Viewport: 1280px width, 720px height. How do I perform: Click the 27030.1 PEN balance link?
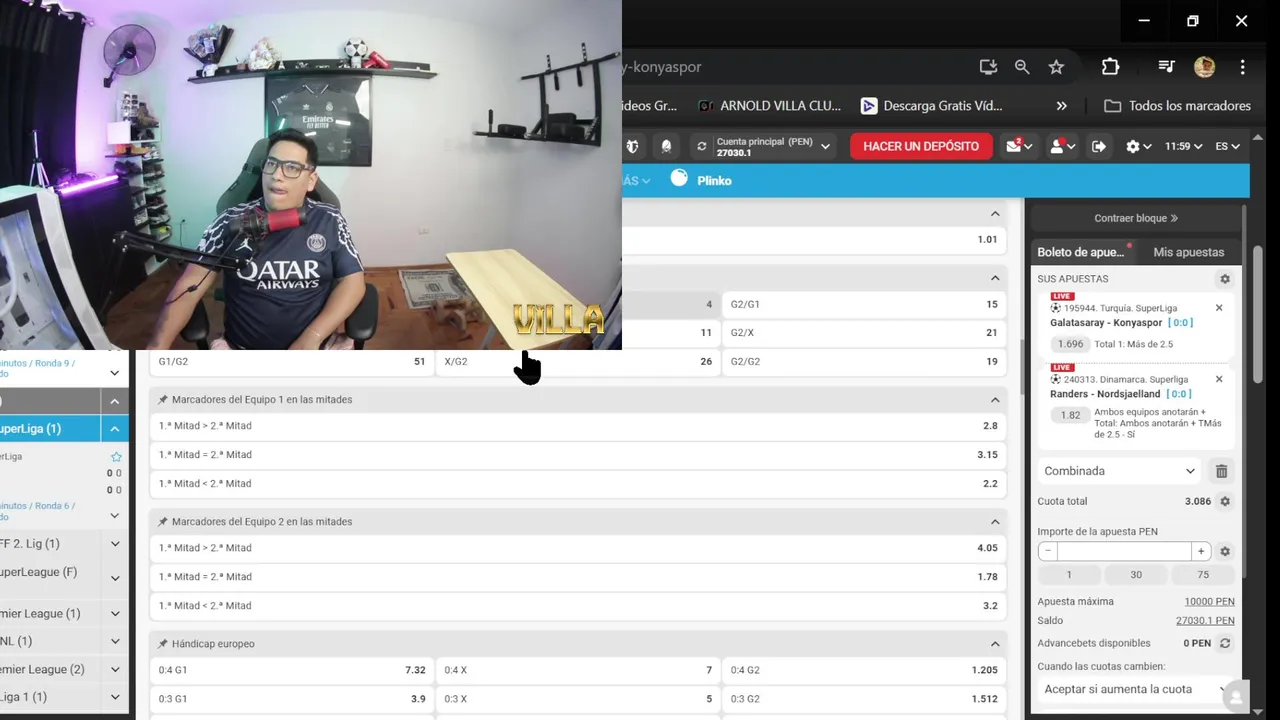tap(1205, 621)
